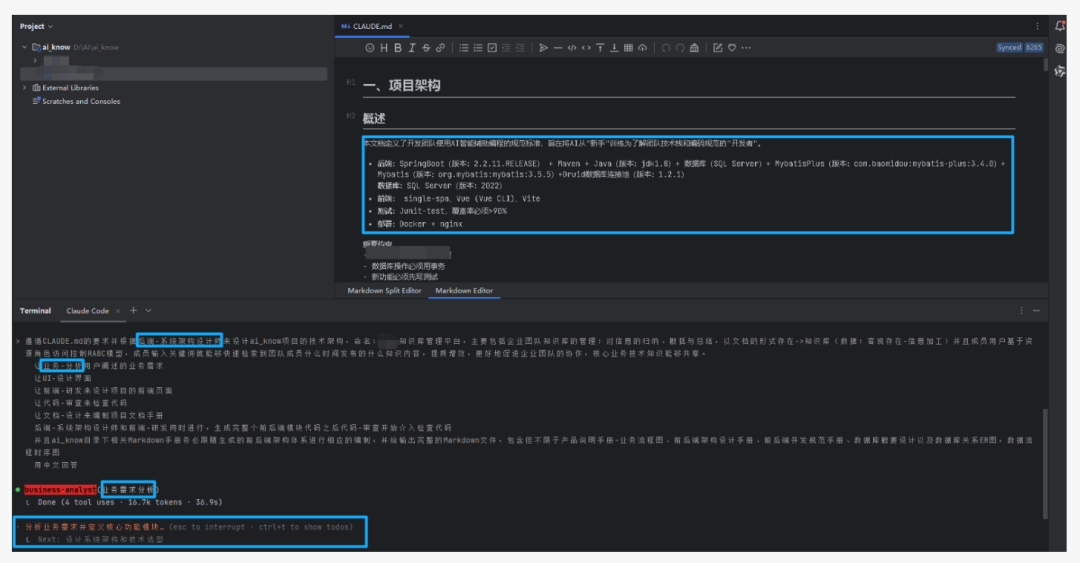
Task: Open terminal panel options kebab menu
Action: [x=1021, y=311]
